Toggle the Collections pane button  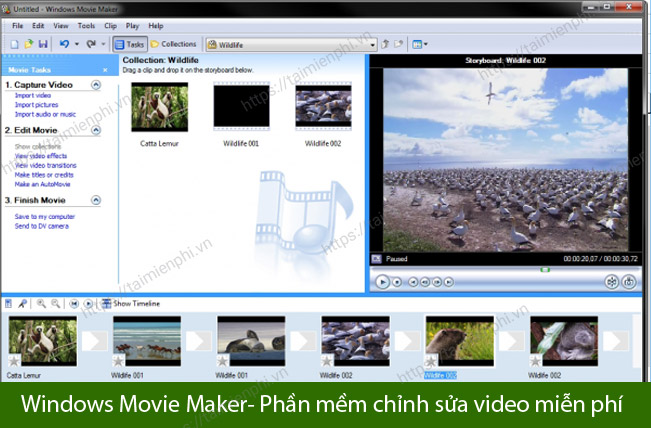click(x=173, y=44)
